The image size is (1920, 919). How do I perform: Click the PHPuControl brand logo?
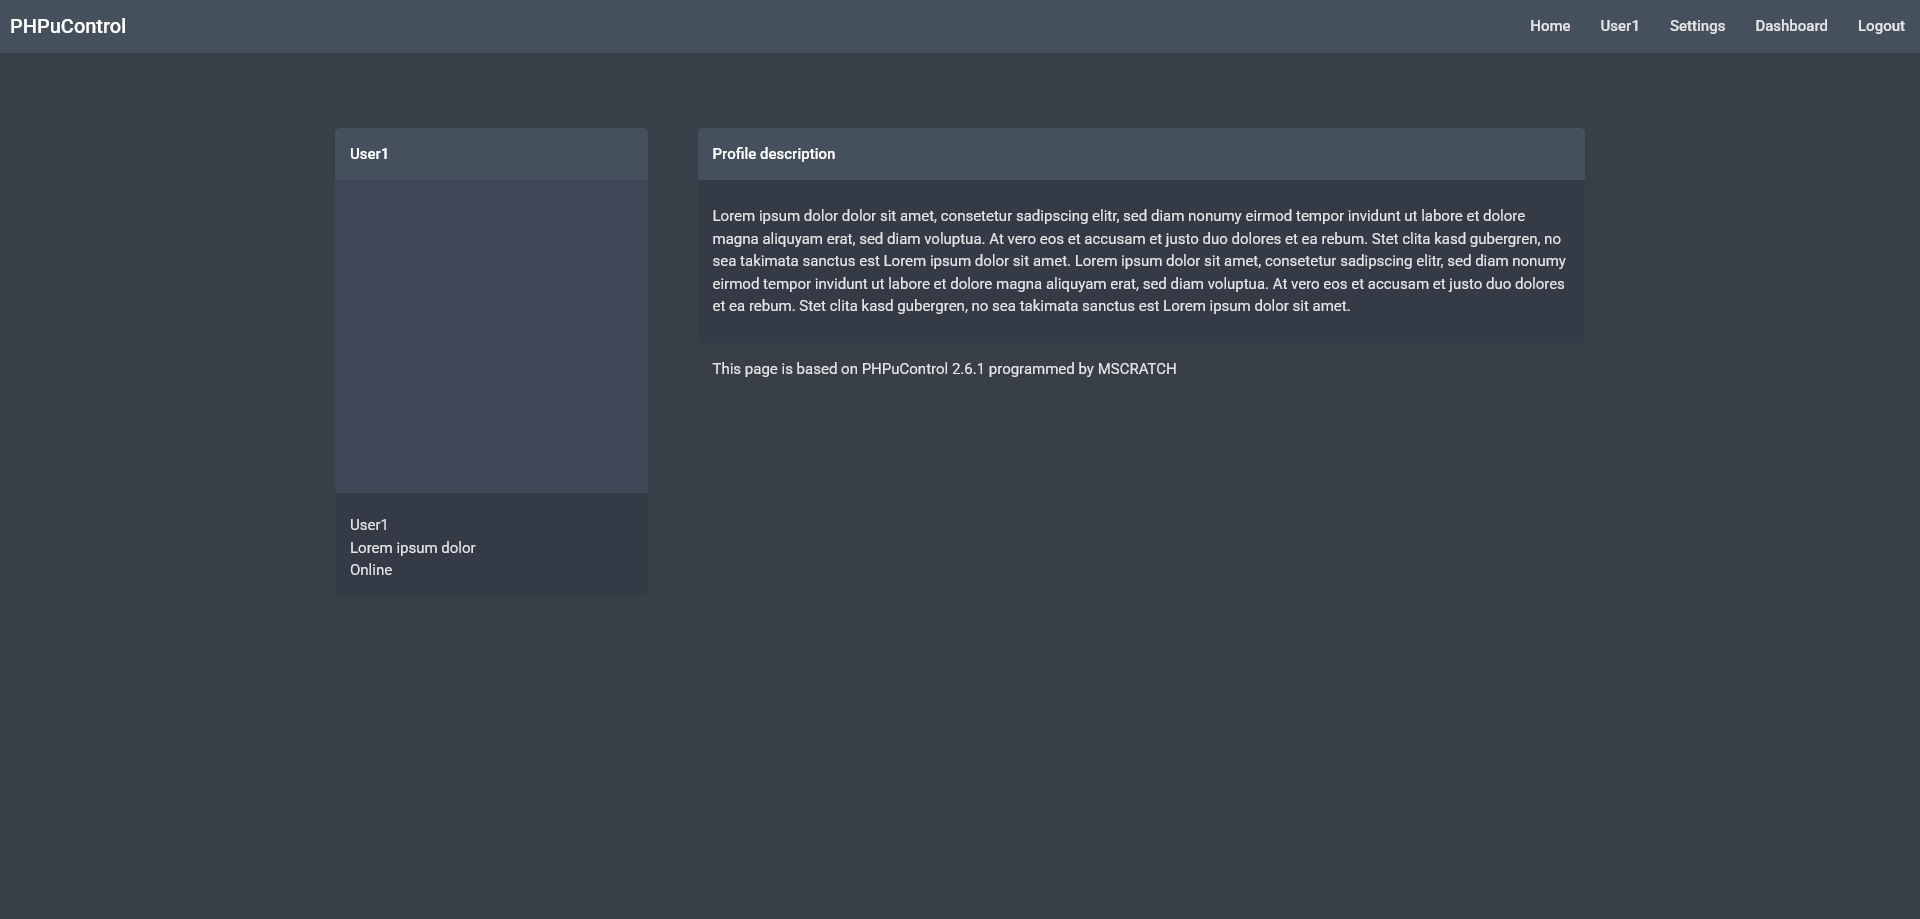click(68, 26)
